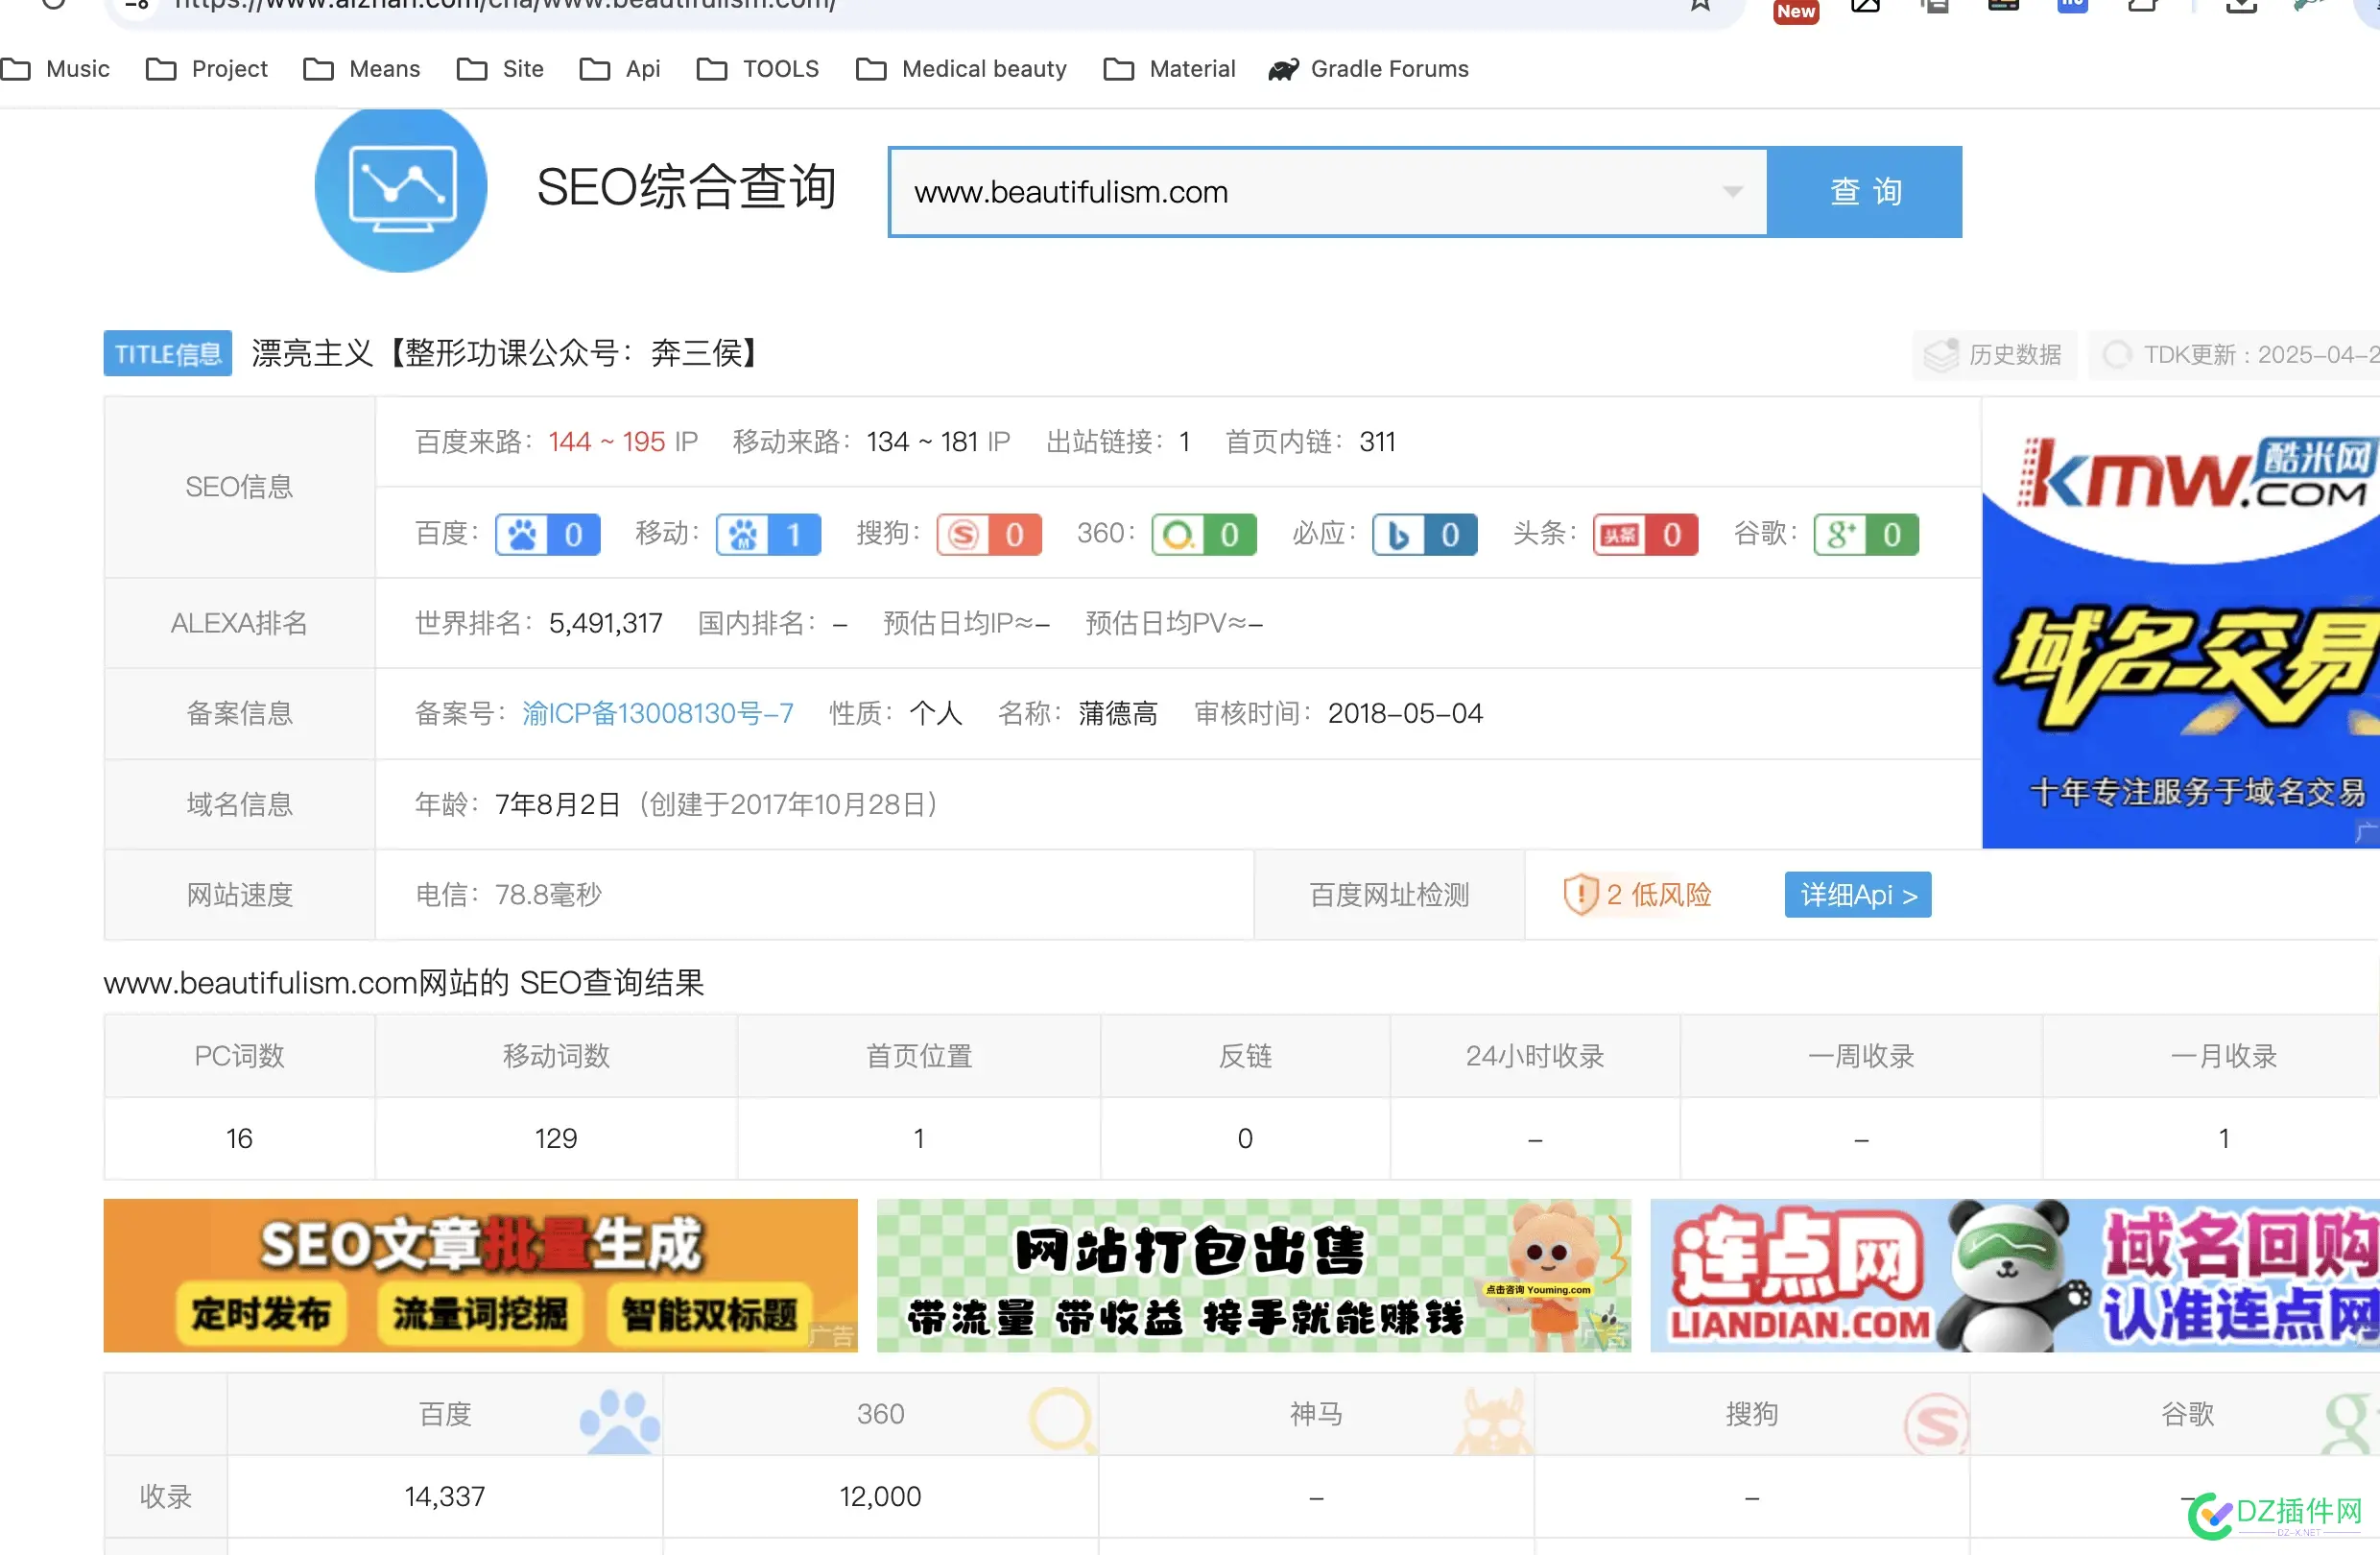Screen dimensions: 2380x1555
Task: Click the Toutiao 头条 weight badge
Action: point(1646,534)
